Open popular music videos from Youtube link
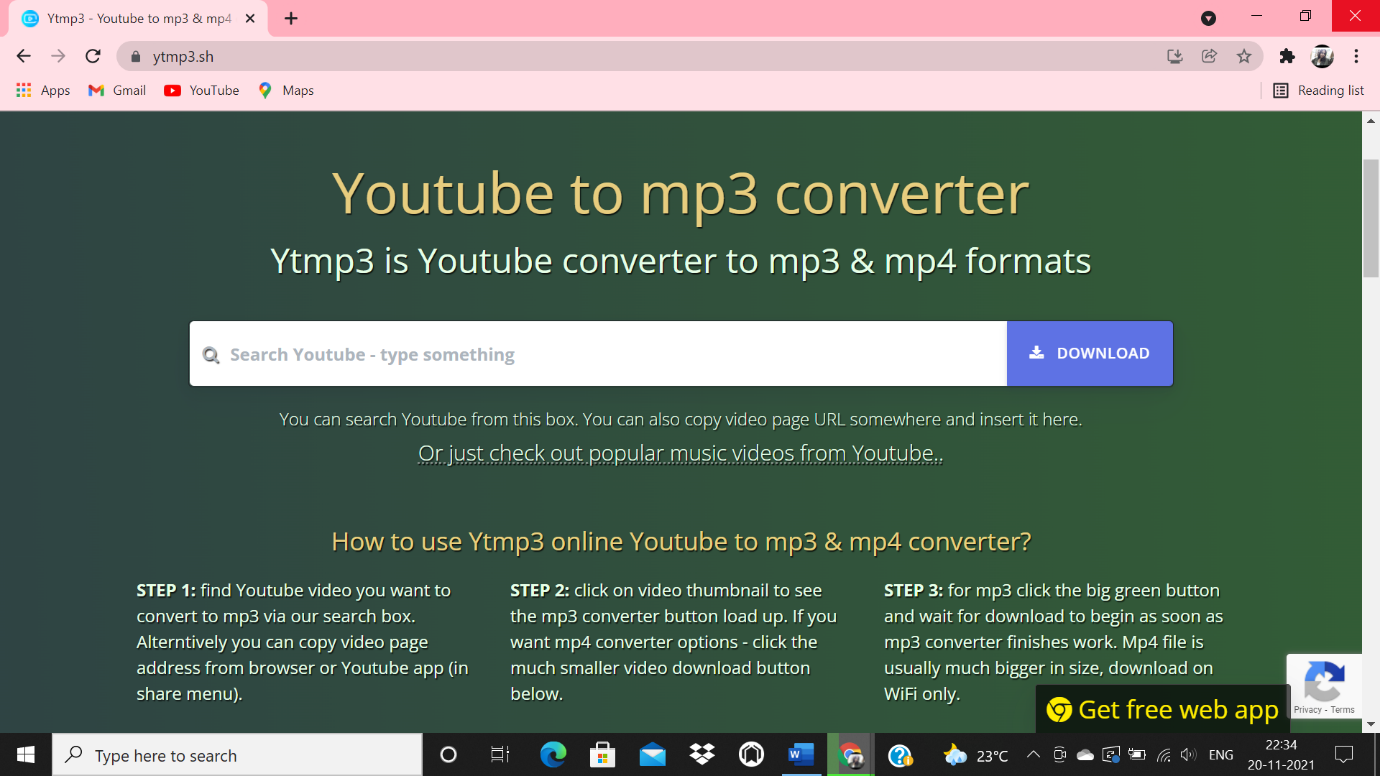Screen dimensions: 1380x776 tap(680, 453)
